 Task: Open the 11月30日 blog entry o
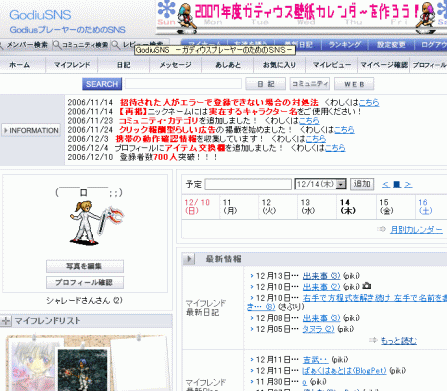pyautogui.click(x=304, y=382)
